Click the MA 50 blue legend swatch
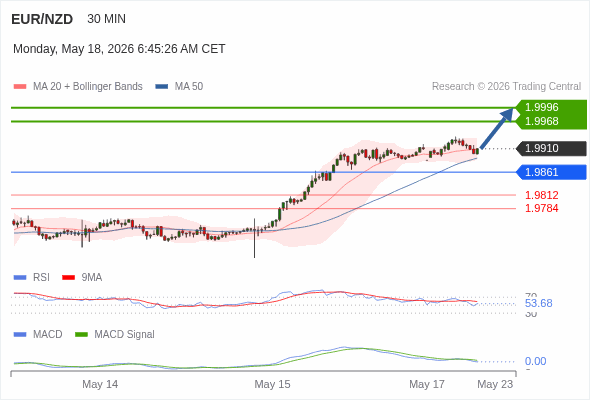Image resolution: width=590 pixels, height=400 pixels. point(162,87)
